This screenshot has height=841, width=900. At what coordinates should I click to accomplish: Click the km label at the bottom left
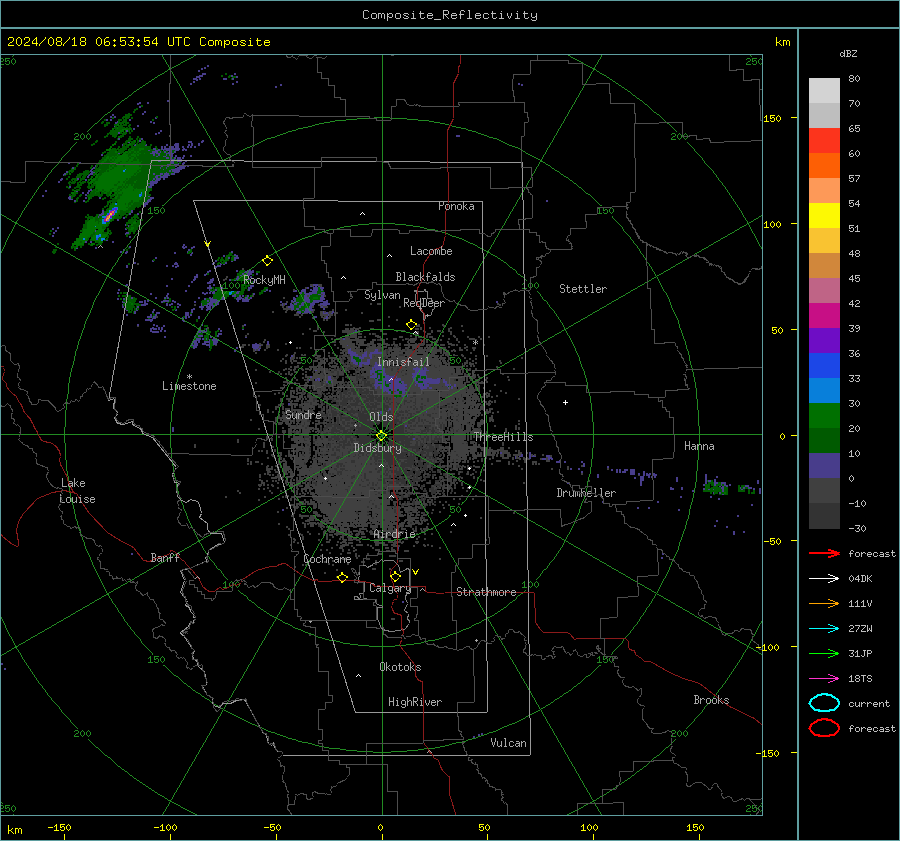14,830
